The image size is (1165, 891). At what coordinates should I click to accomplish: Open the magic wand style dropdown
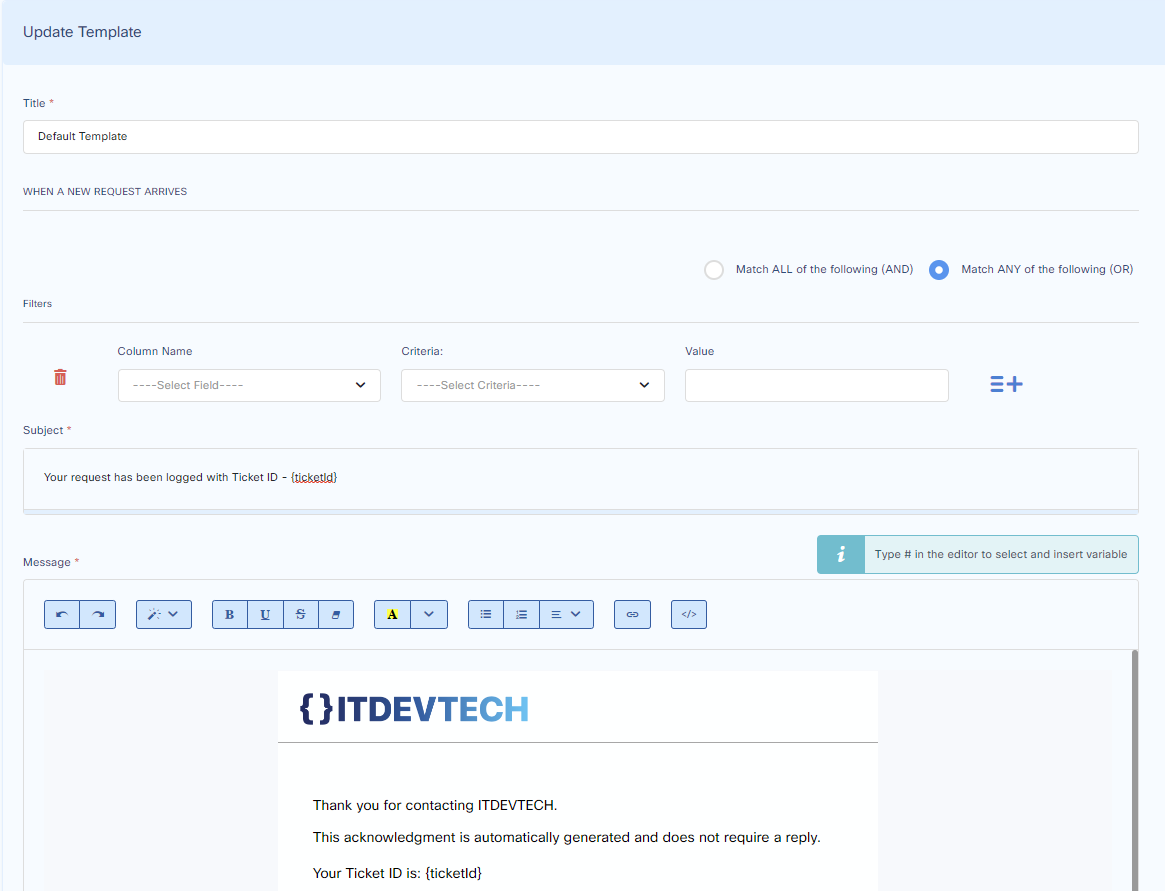click(163, 614)
